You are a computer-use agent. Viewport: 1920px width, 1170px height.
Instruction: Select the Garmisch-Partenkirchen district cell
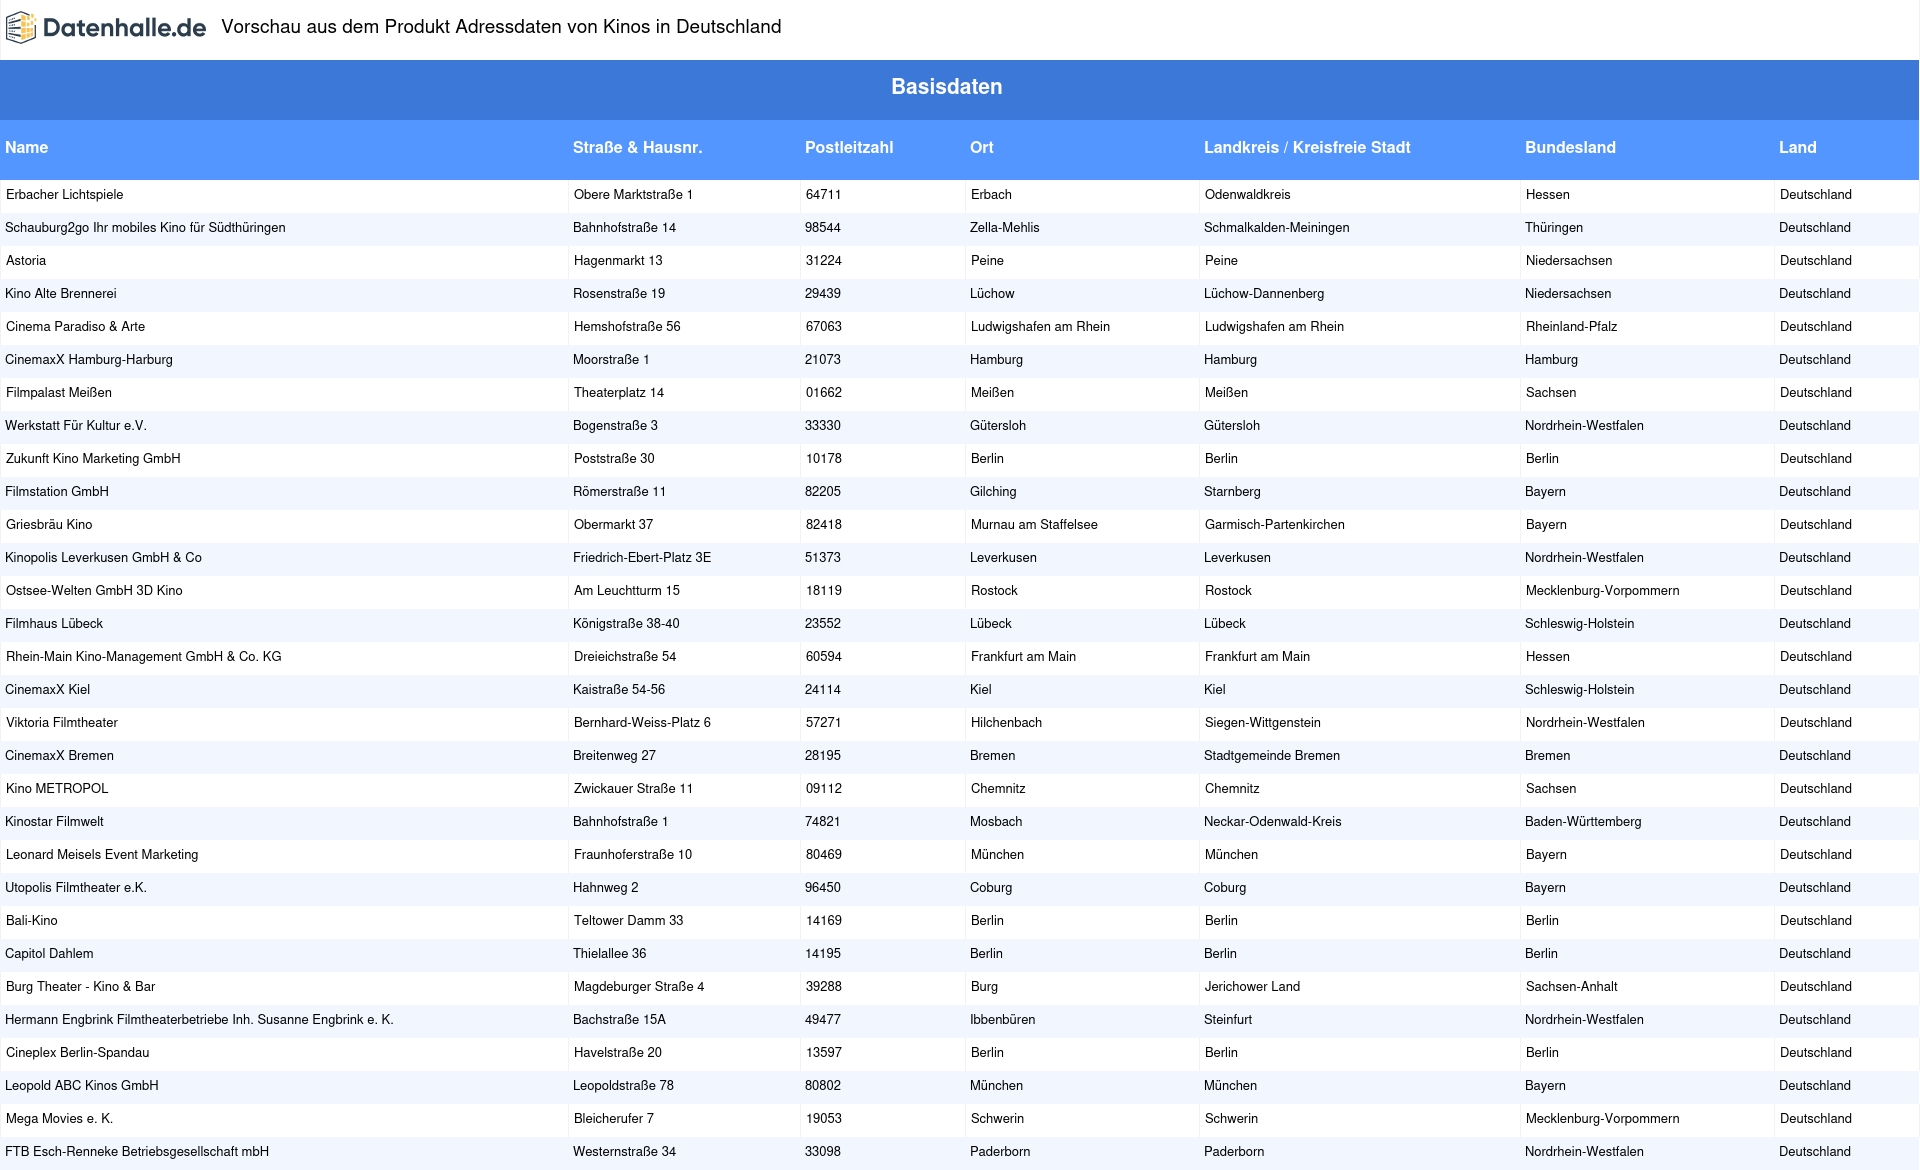coord(1275,525)
